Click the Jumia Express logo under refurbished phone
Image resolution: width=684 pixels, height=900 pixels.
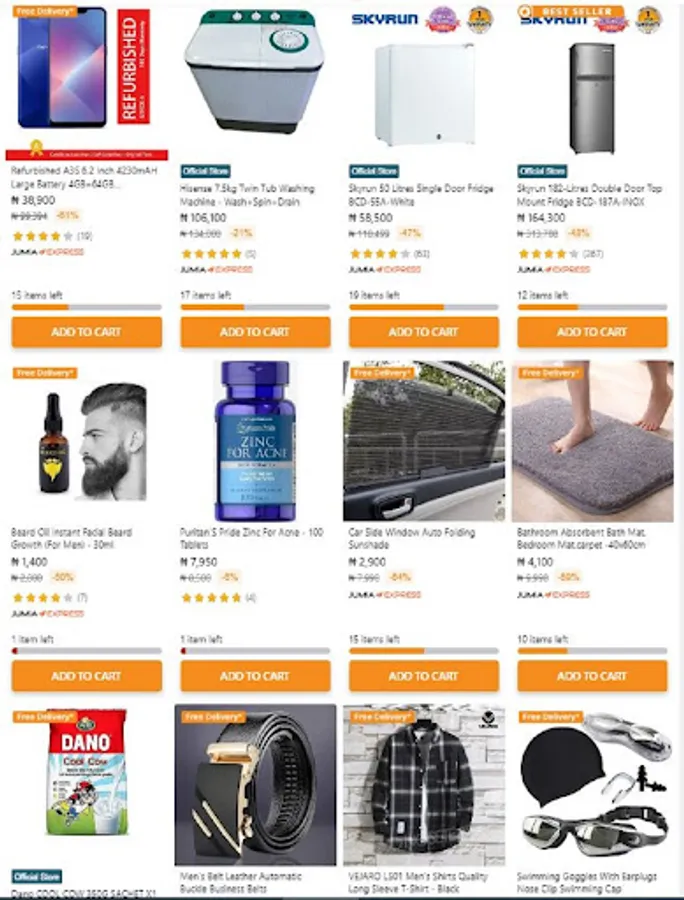[x=48, y=252]
